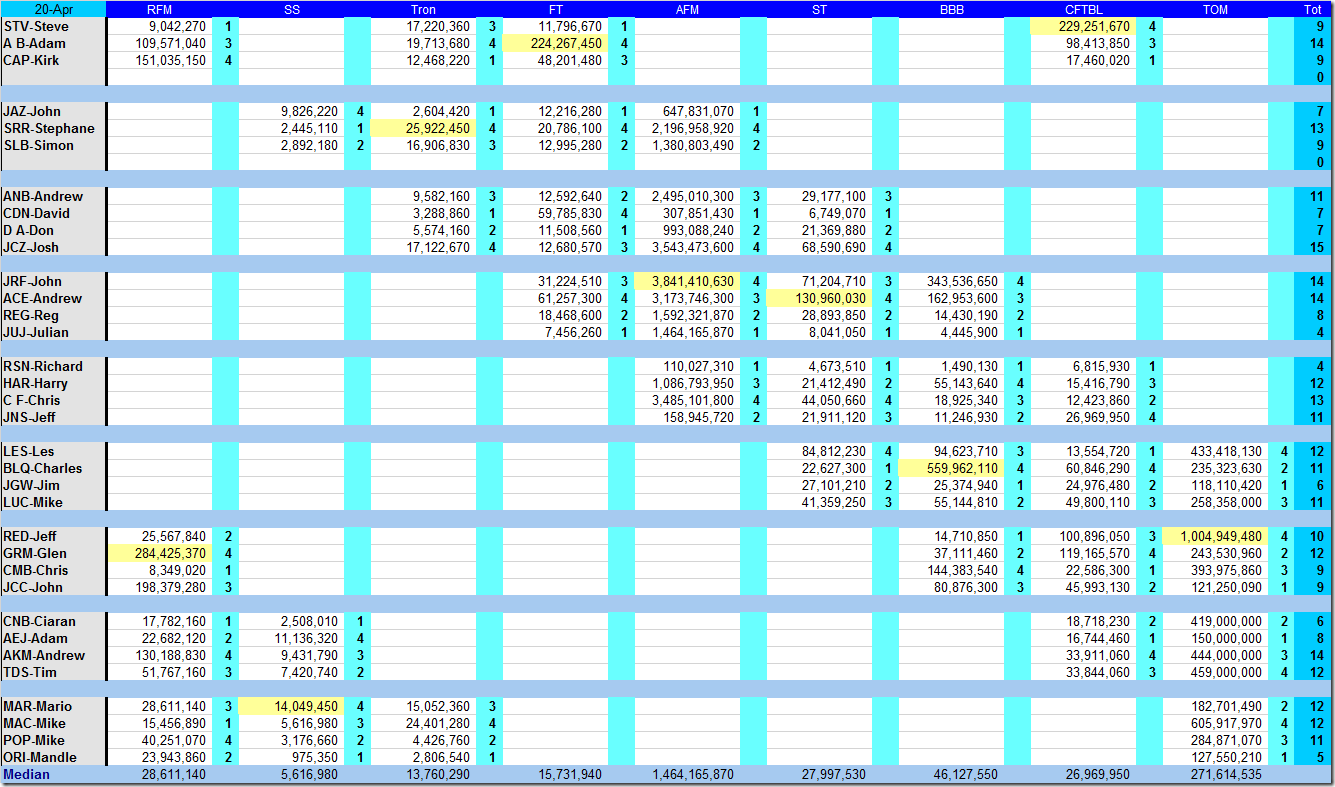
Task: Click the Median row label
Action: [53, 774]
